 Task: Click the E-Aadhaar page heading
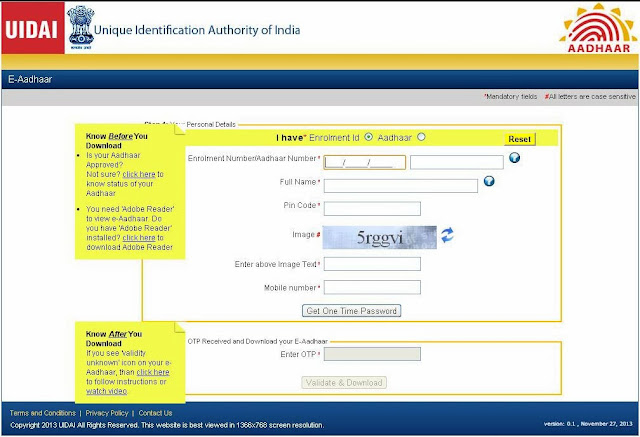coord(30,79)
